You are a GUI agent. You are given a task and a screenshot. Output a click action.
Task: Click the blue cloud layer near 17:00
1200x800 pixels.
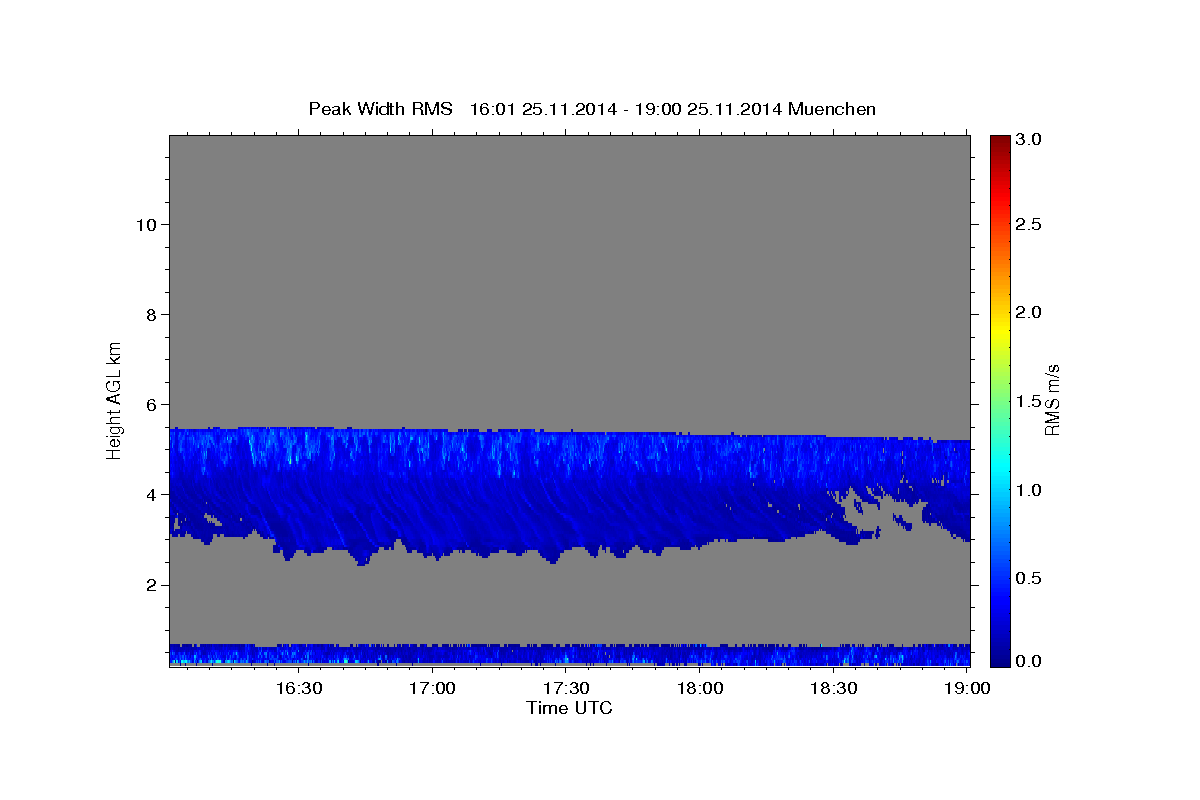click(x=433, y=490)
